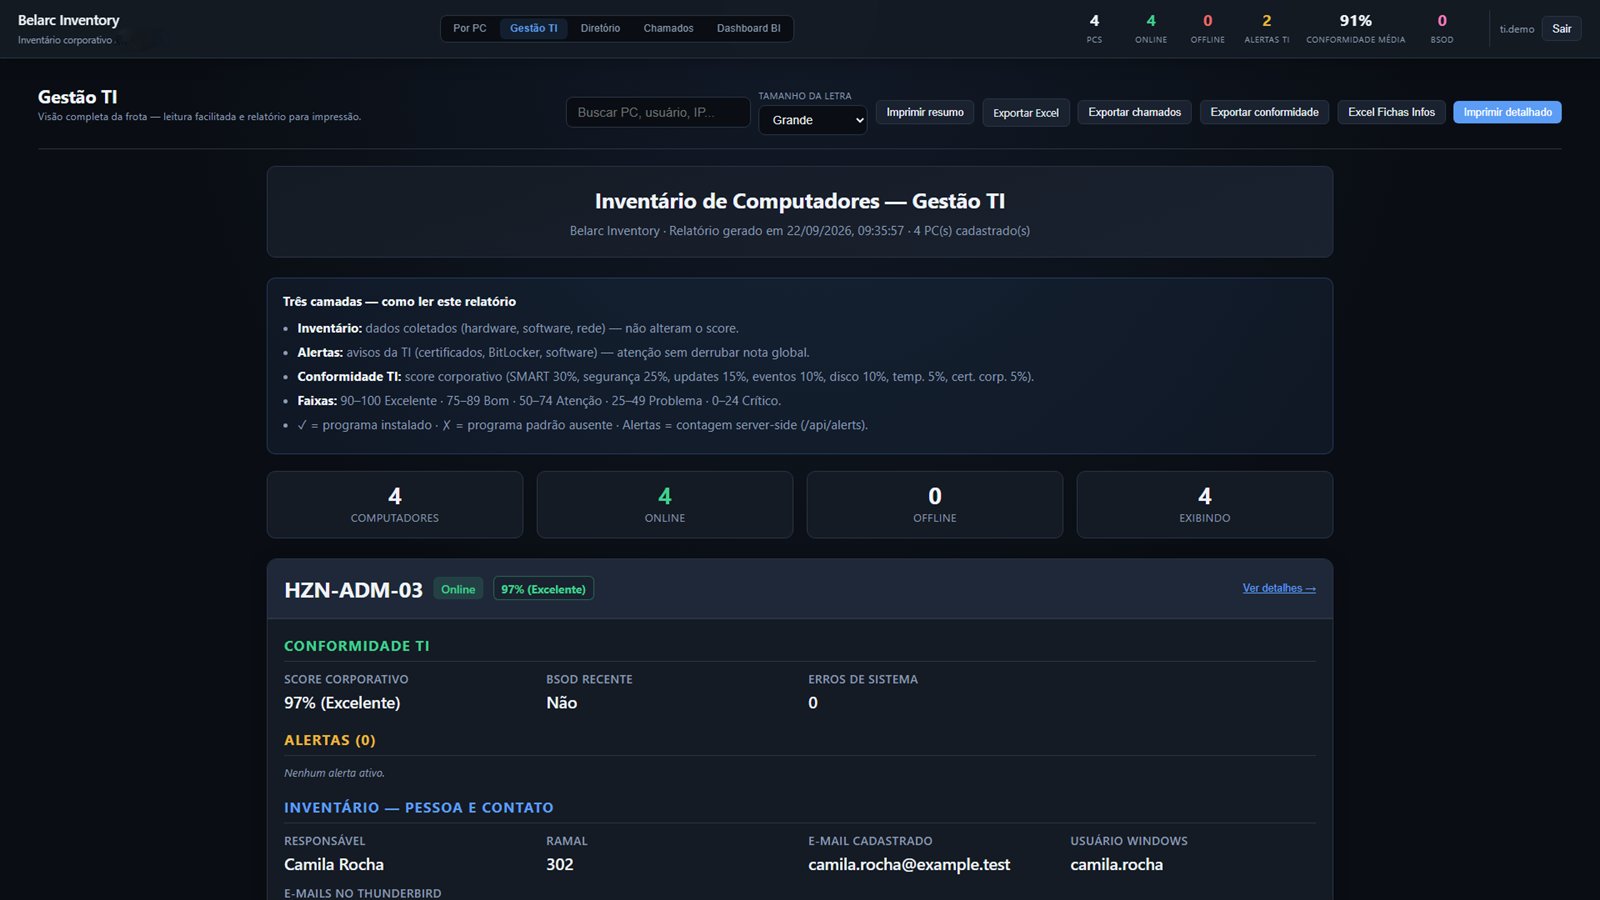Click the Online status badge
Viewport: 1600px width, 900px height.
[458, 589]
